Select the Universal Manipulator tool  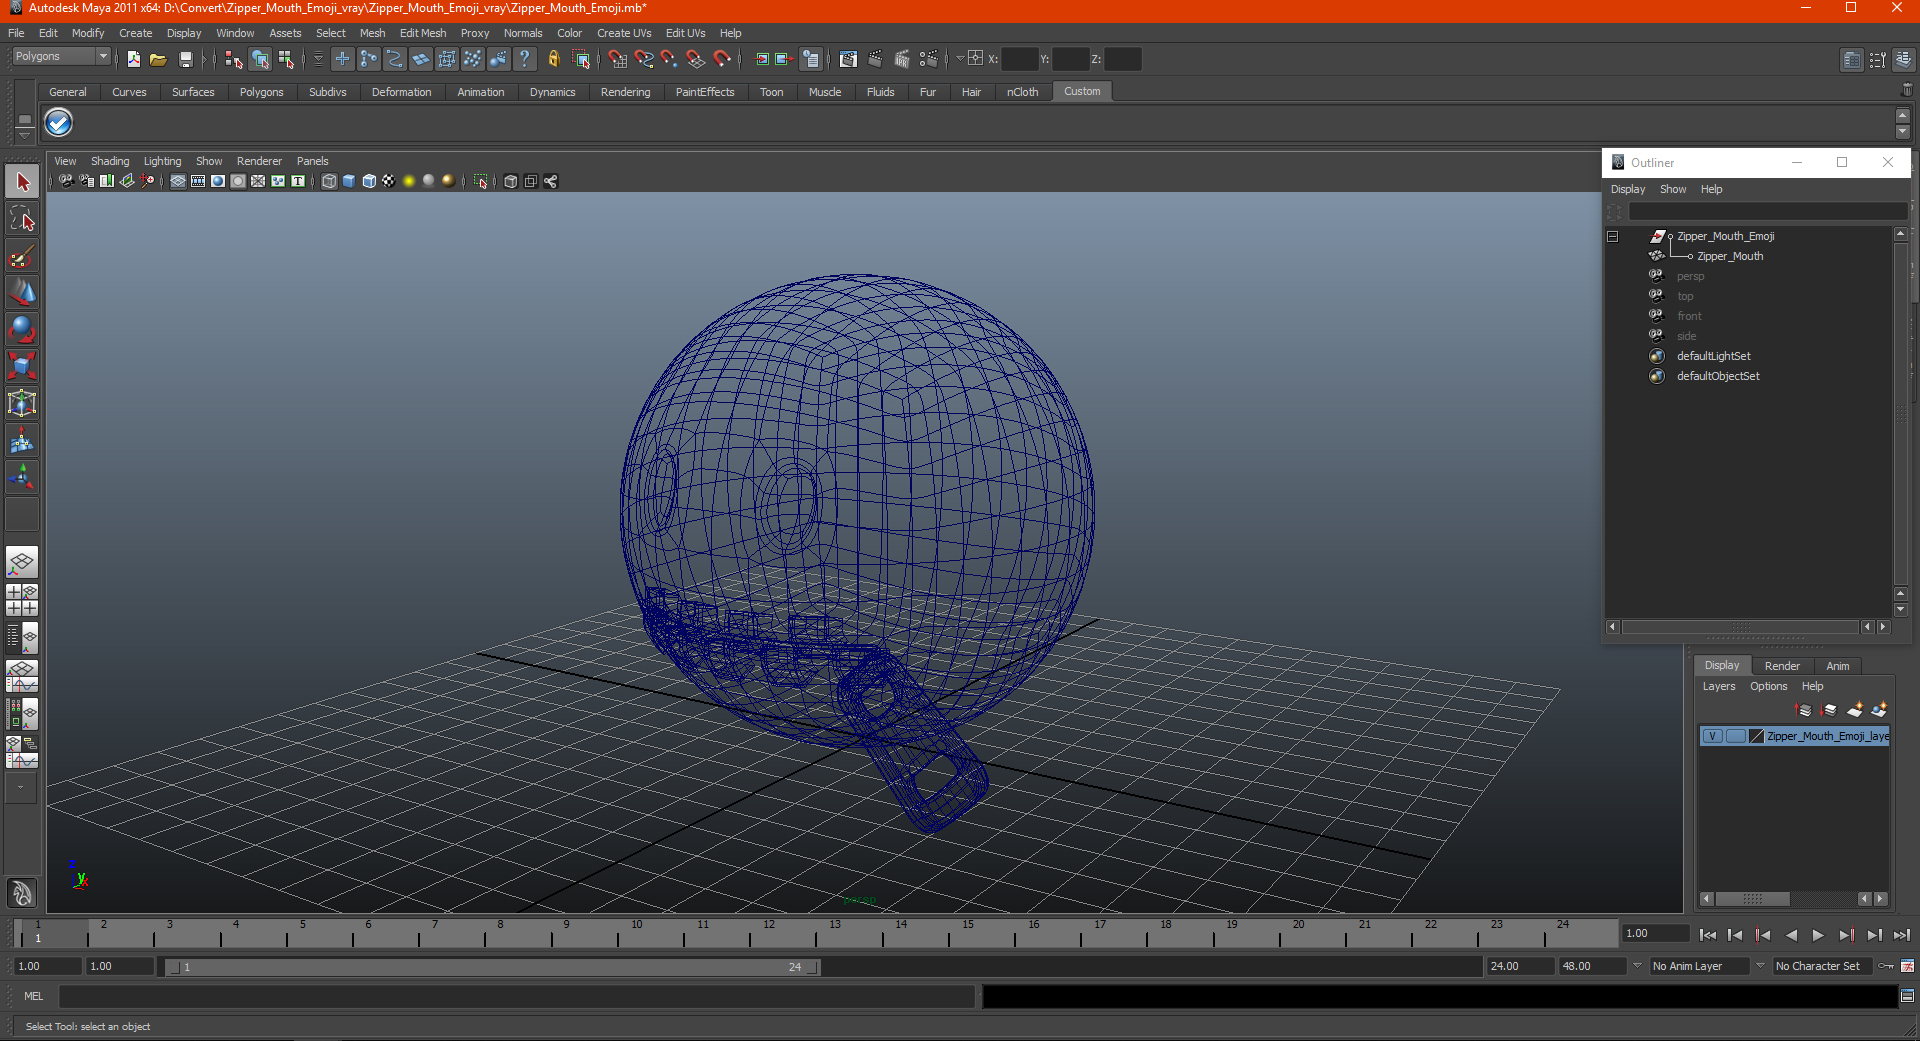pyautogui.click(x=22, y=403)
